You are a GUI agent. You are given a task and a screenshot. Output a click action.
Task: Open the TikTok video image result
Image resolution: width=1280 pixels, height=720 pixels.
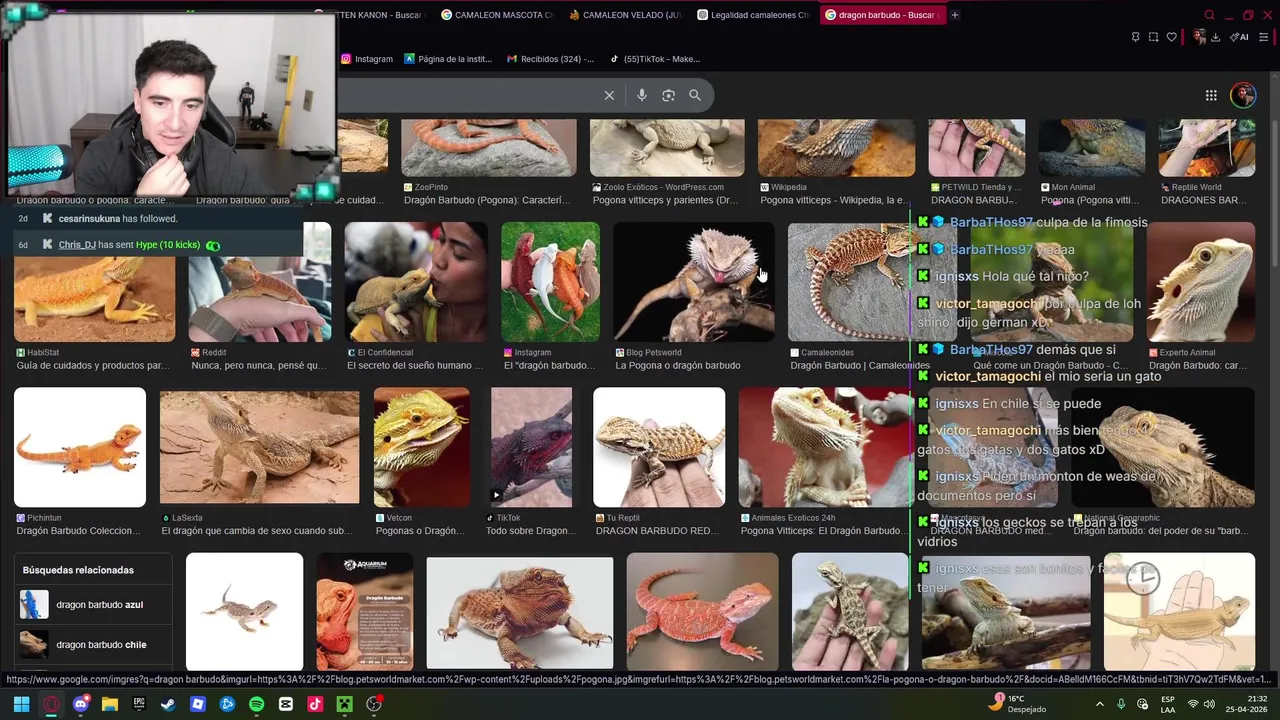[x=531, y=447]
